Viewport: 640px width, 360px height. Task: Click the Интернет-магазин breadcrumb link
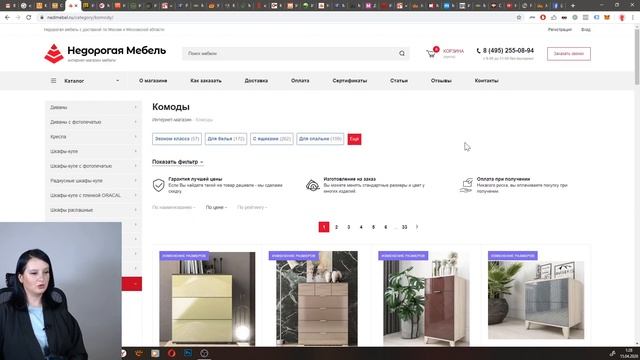(171, 120)
